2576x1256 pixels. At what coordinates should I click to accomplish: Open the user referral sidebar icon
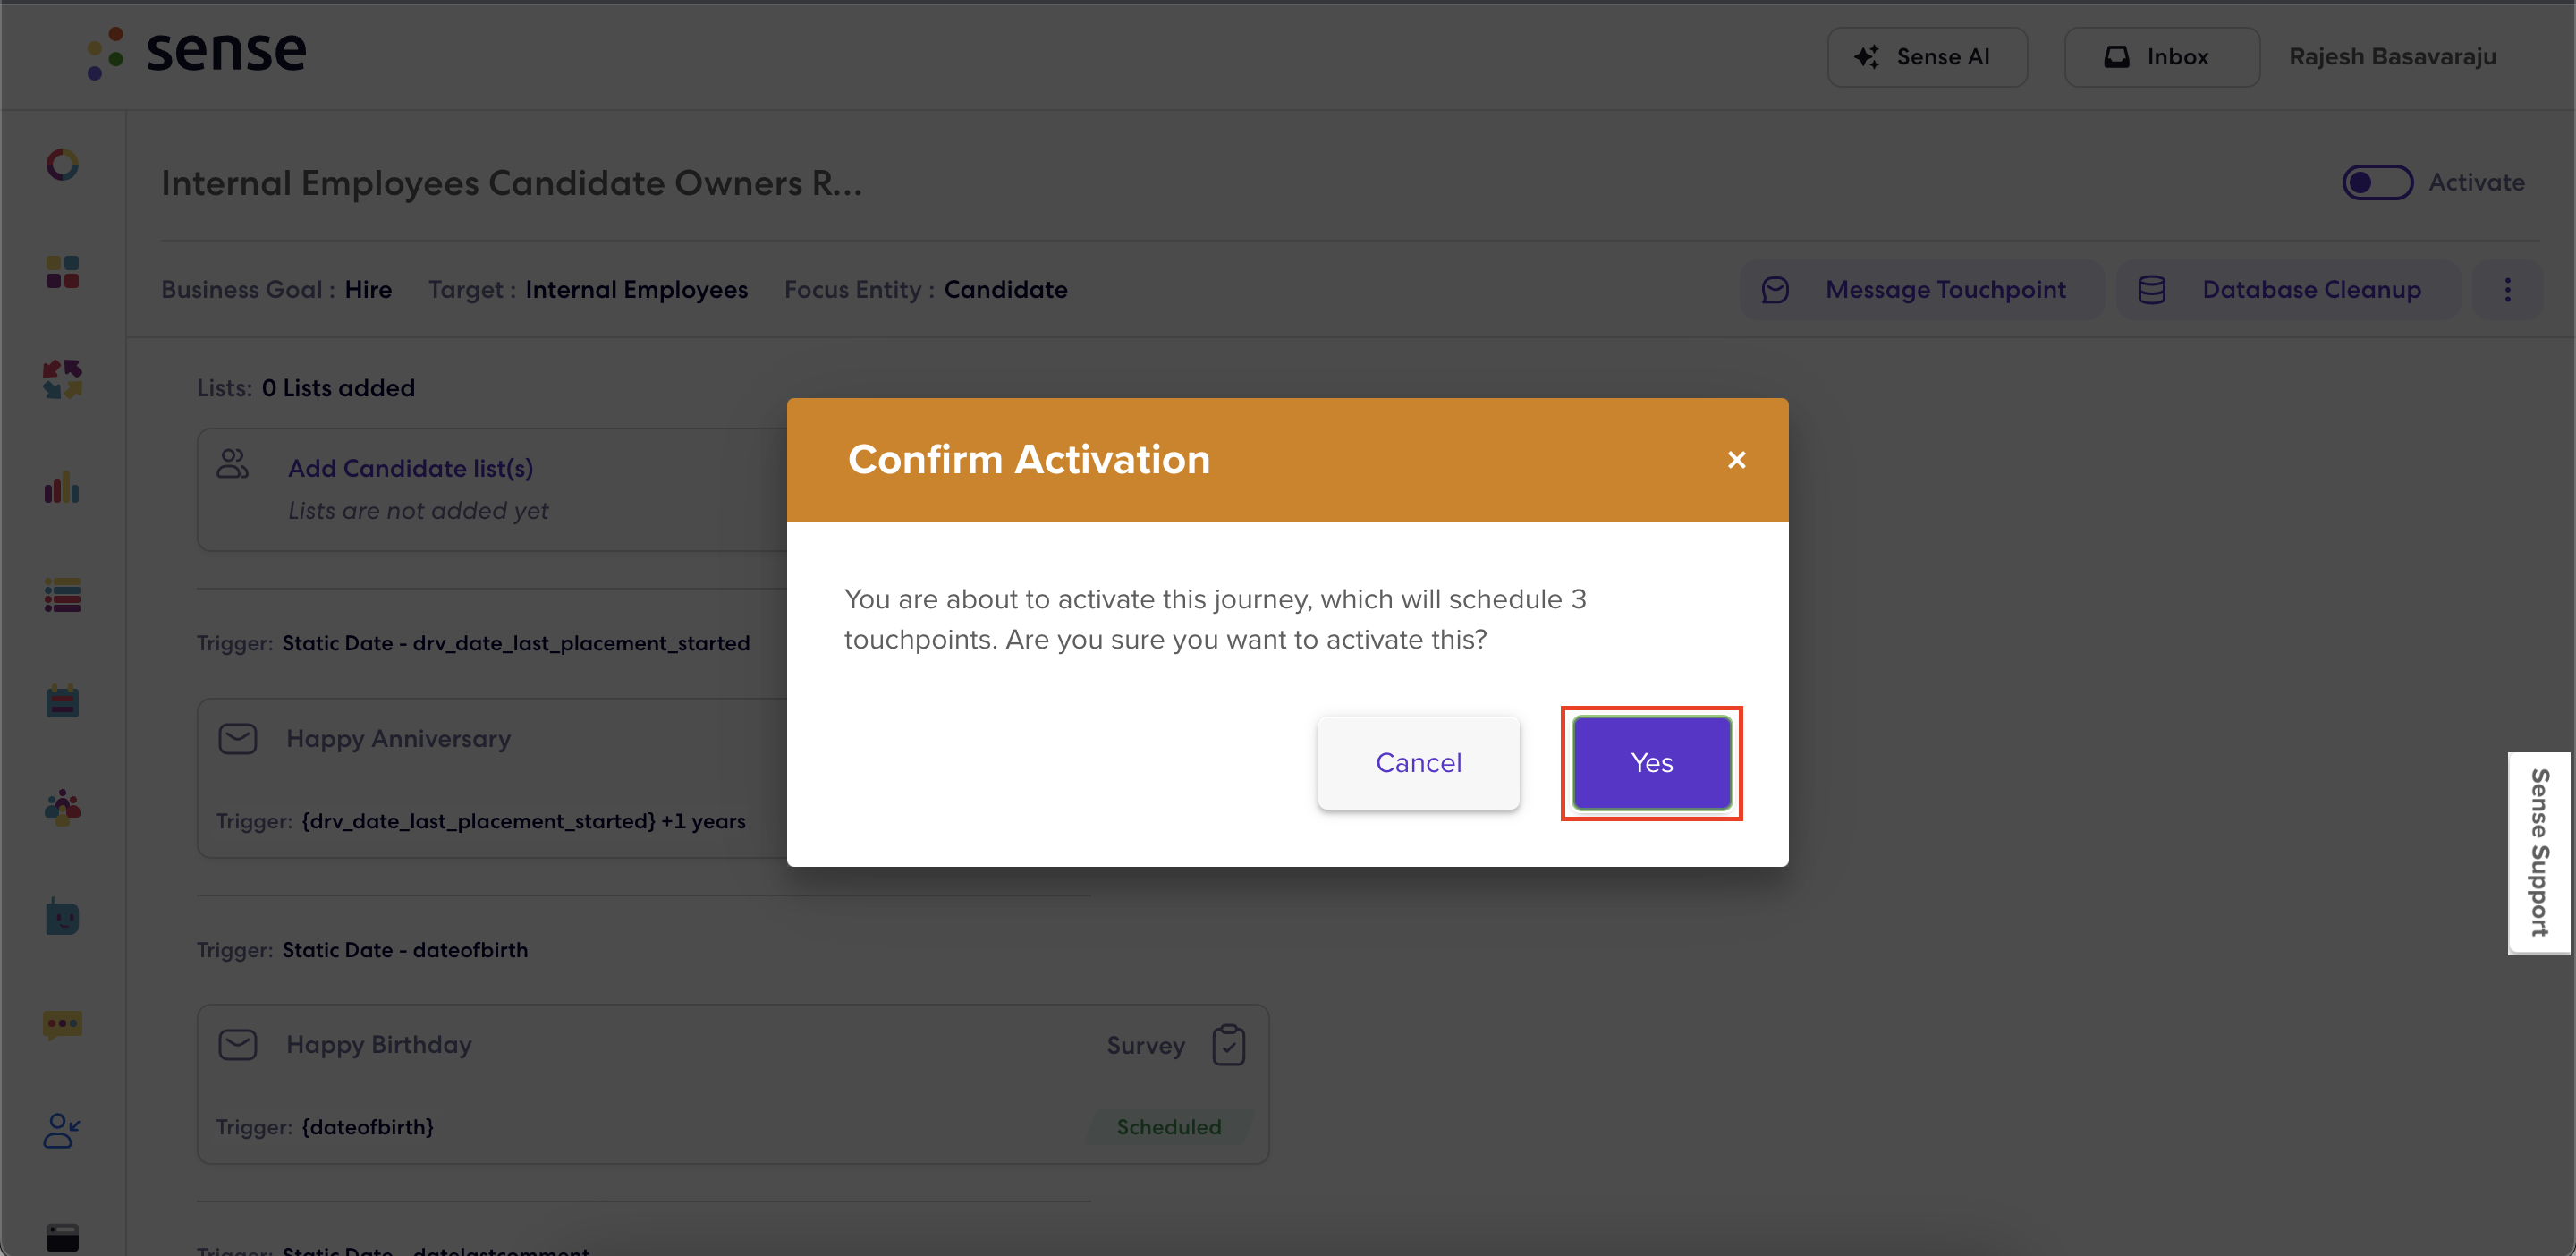click(x=62, y=1132)
